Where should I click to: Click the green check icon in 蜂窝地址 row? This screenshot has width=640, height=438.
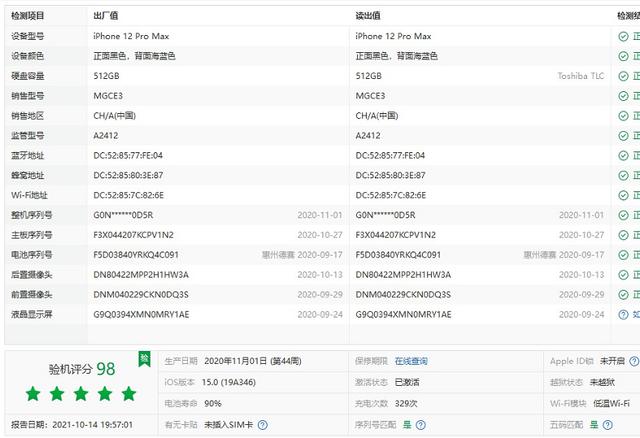click(x=623, y=176)
